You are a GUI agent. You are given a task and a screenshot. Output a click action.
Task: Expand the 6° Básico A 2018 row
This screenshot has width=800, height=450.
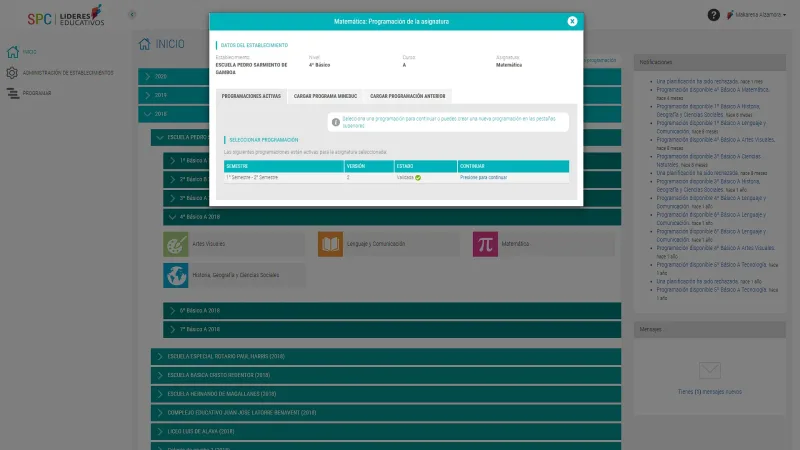point(392,311)
